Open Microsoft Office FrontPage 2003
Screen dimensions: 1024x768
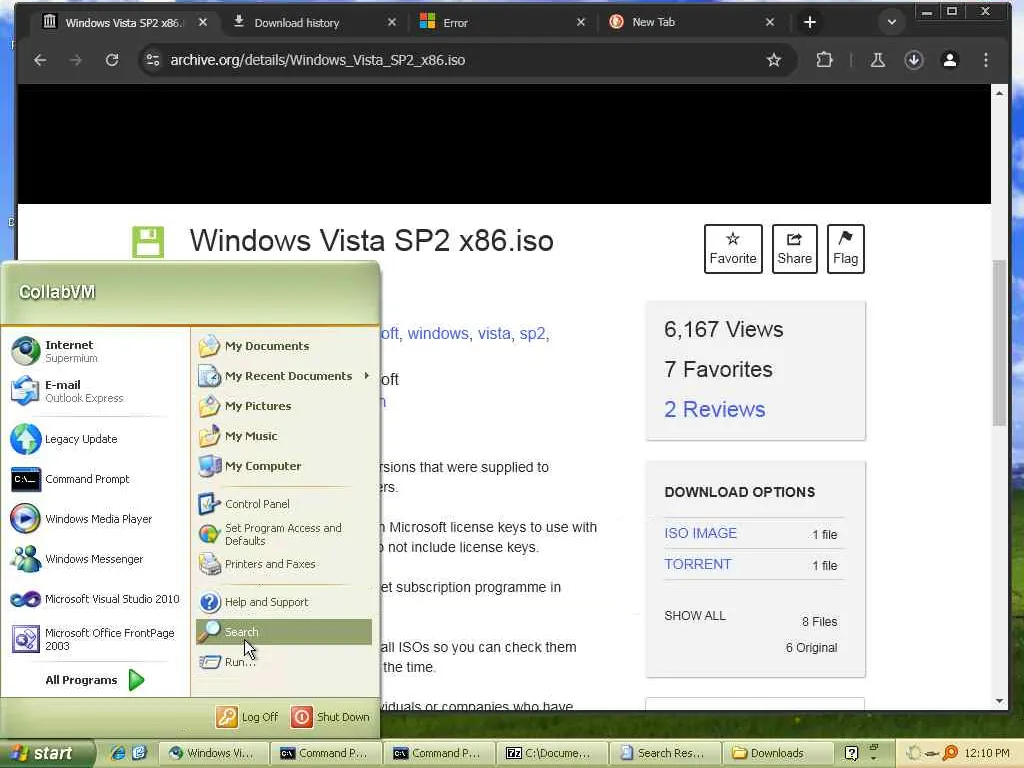[x=95, y=639]
